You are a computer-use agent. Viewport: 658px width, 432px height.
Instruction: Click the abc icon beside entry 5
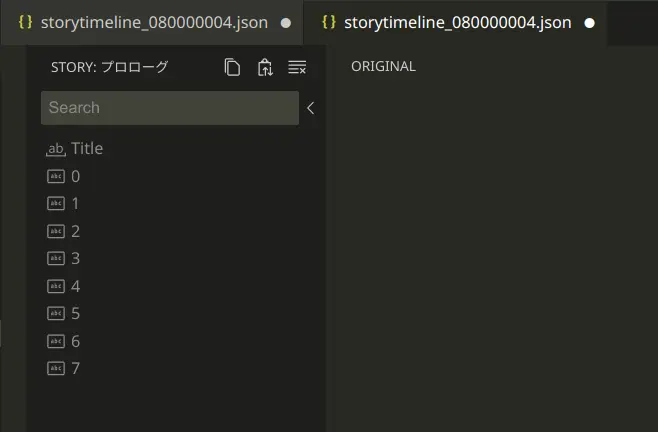click(56, 314)
